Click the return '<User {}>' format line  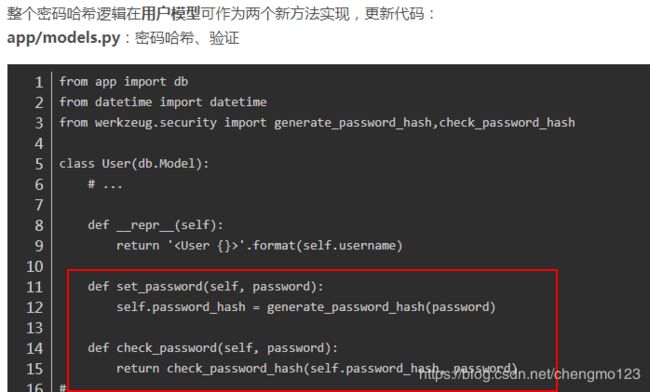point(260,246)
